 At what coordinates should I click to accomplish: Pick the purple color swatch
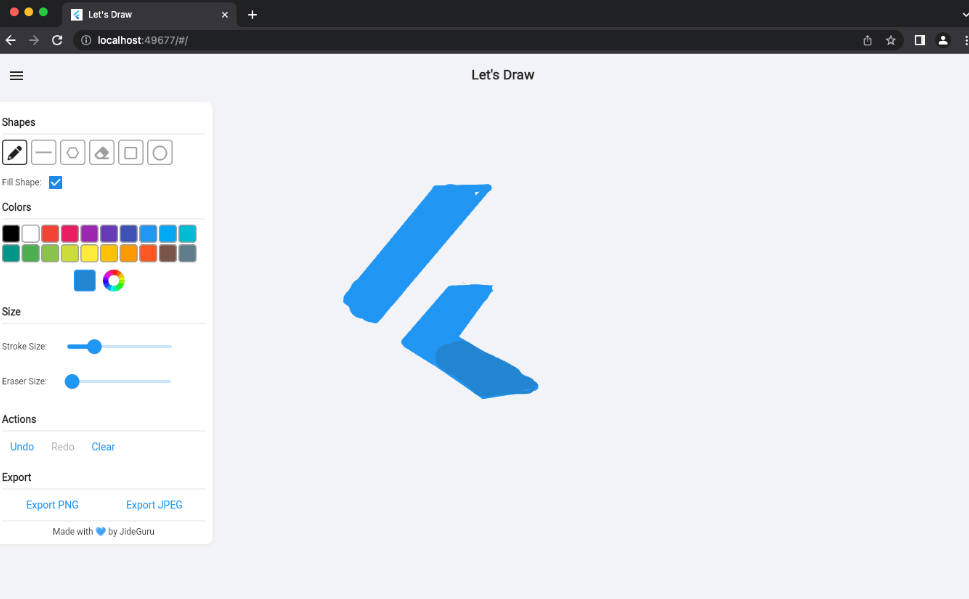click(90, 234)
